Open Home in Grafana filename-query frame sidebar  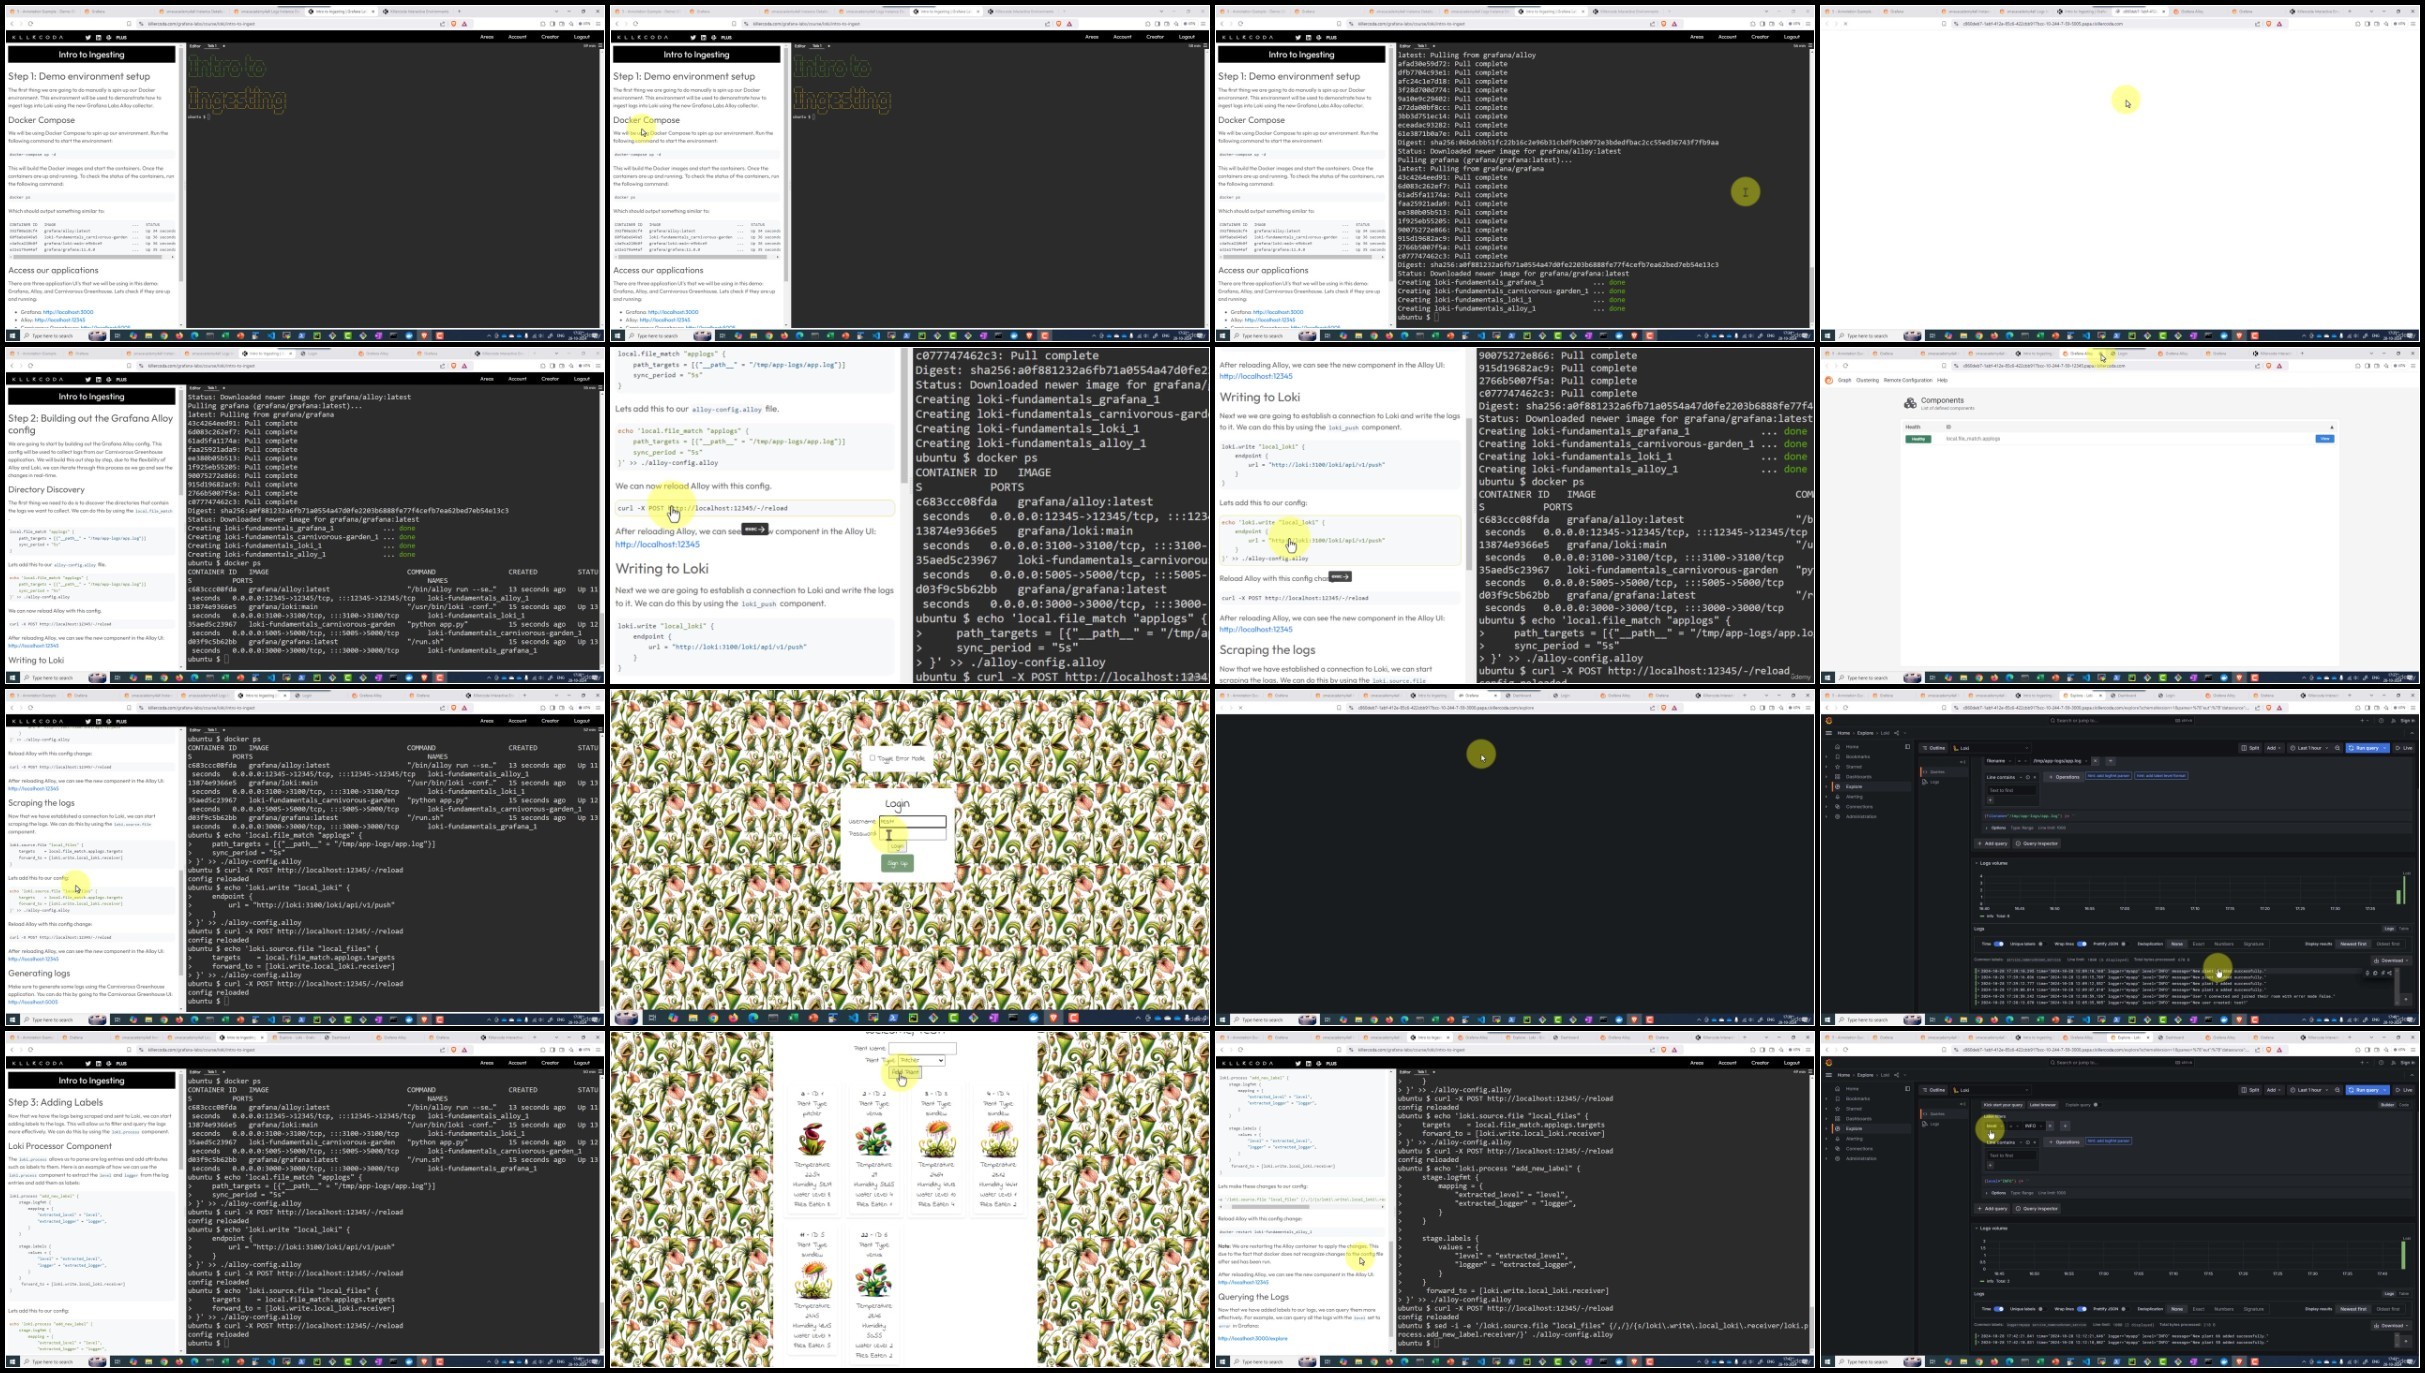click(1852, 747)
